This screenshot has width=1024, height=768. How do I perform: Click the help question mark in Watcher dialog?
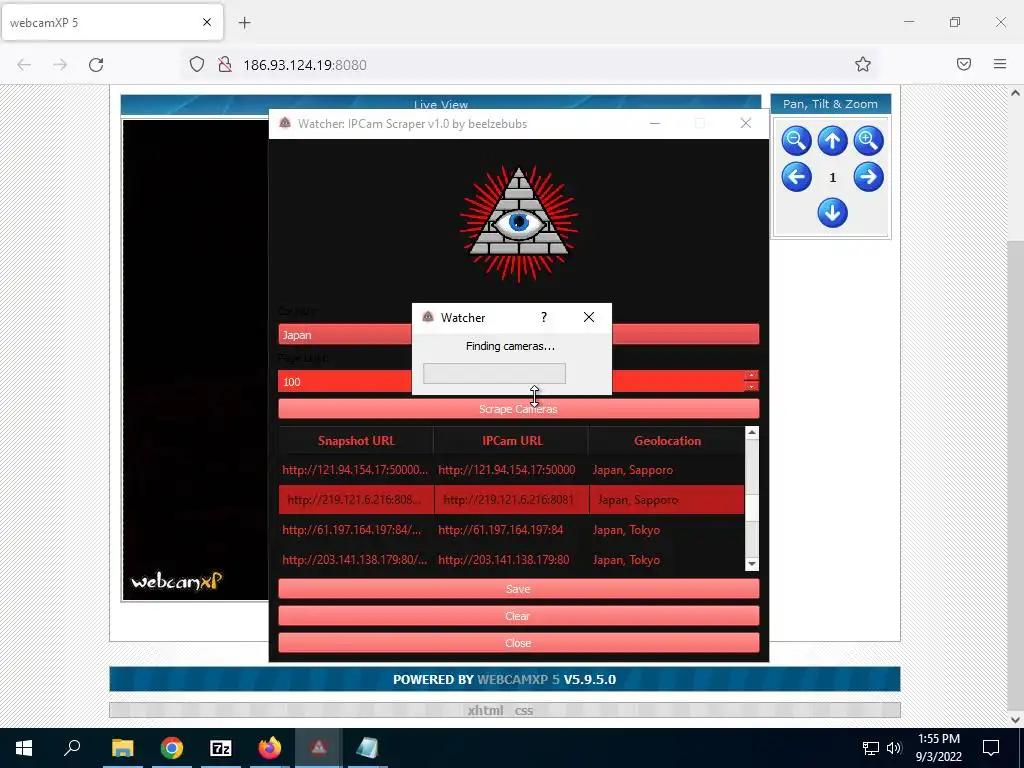click(x=543, y=317)
